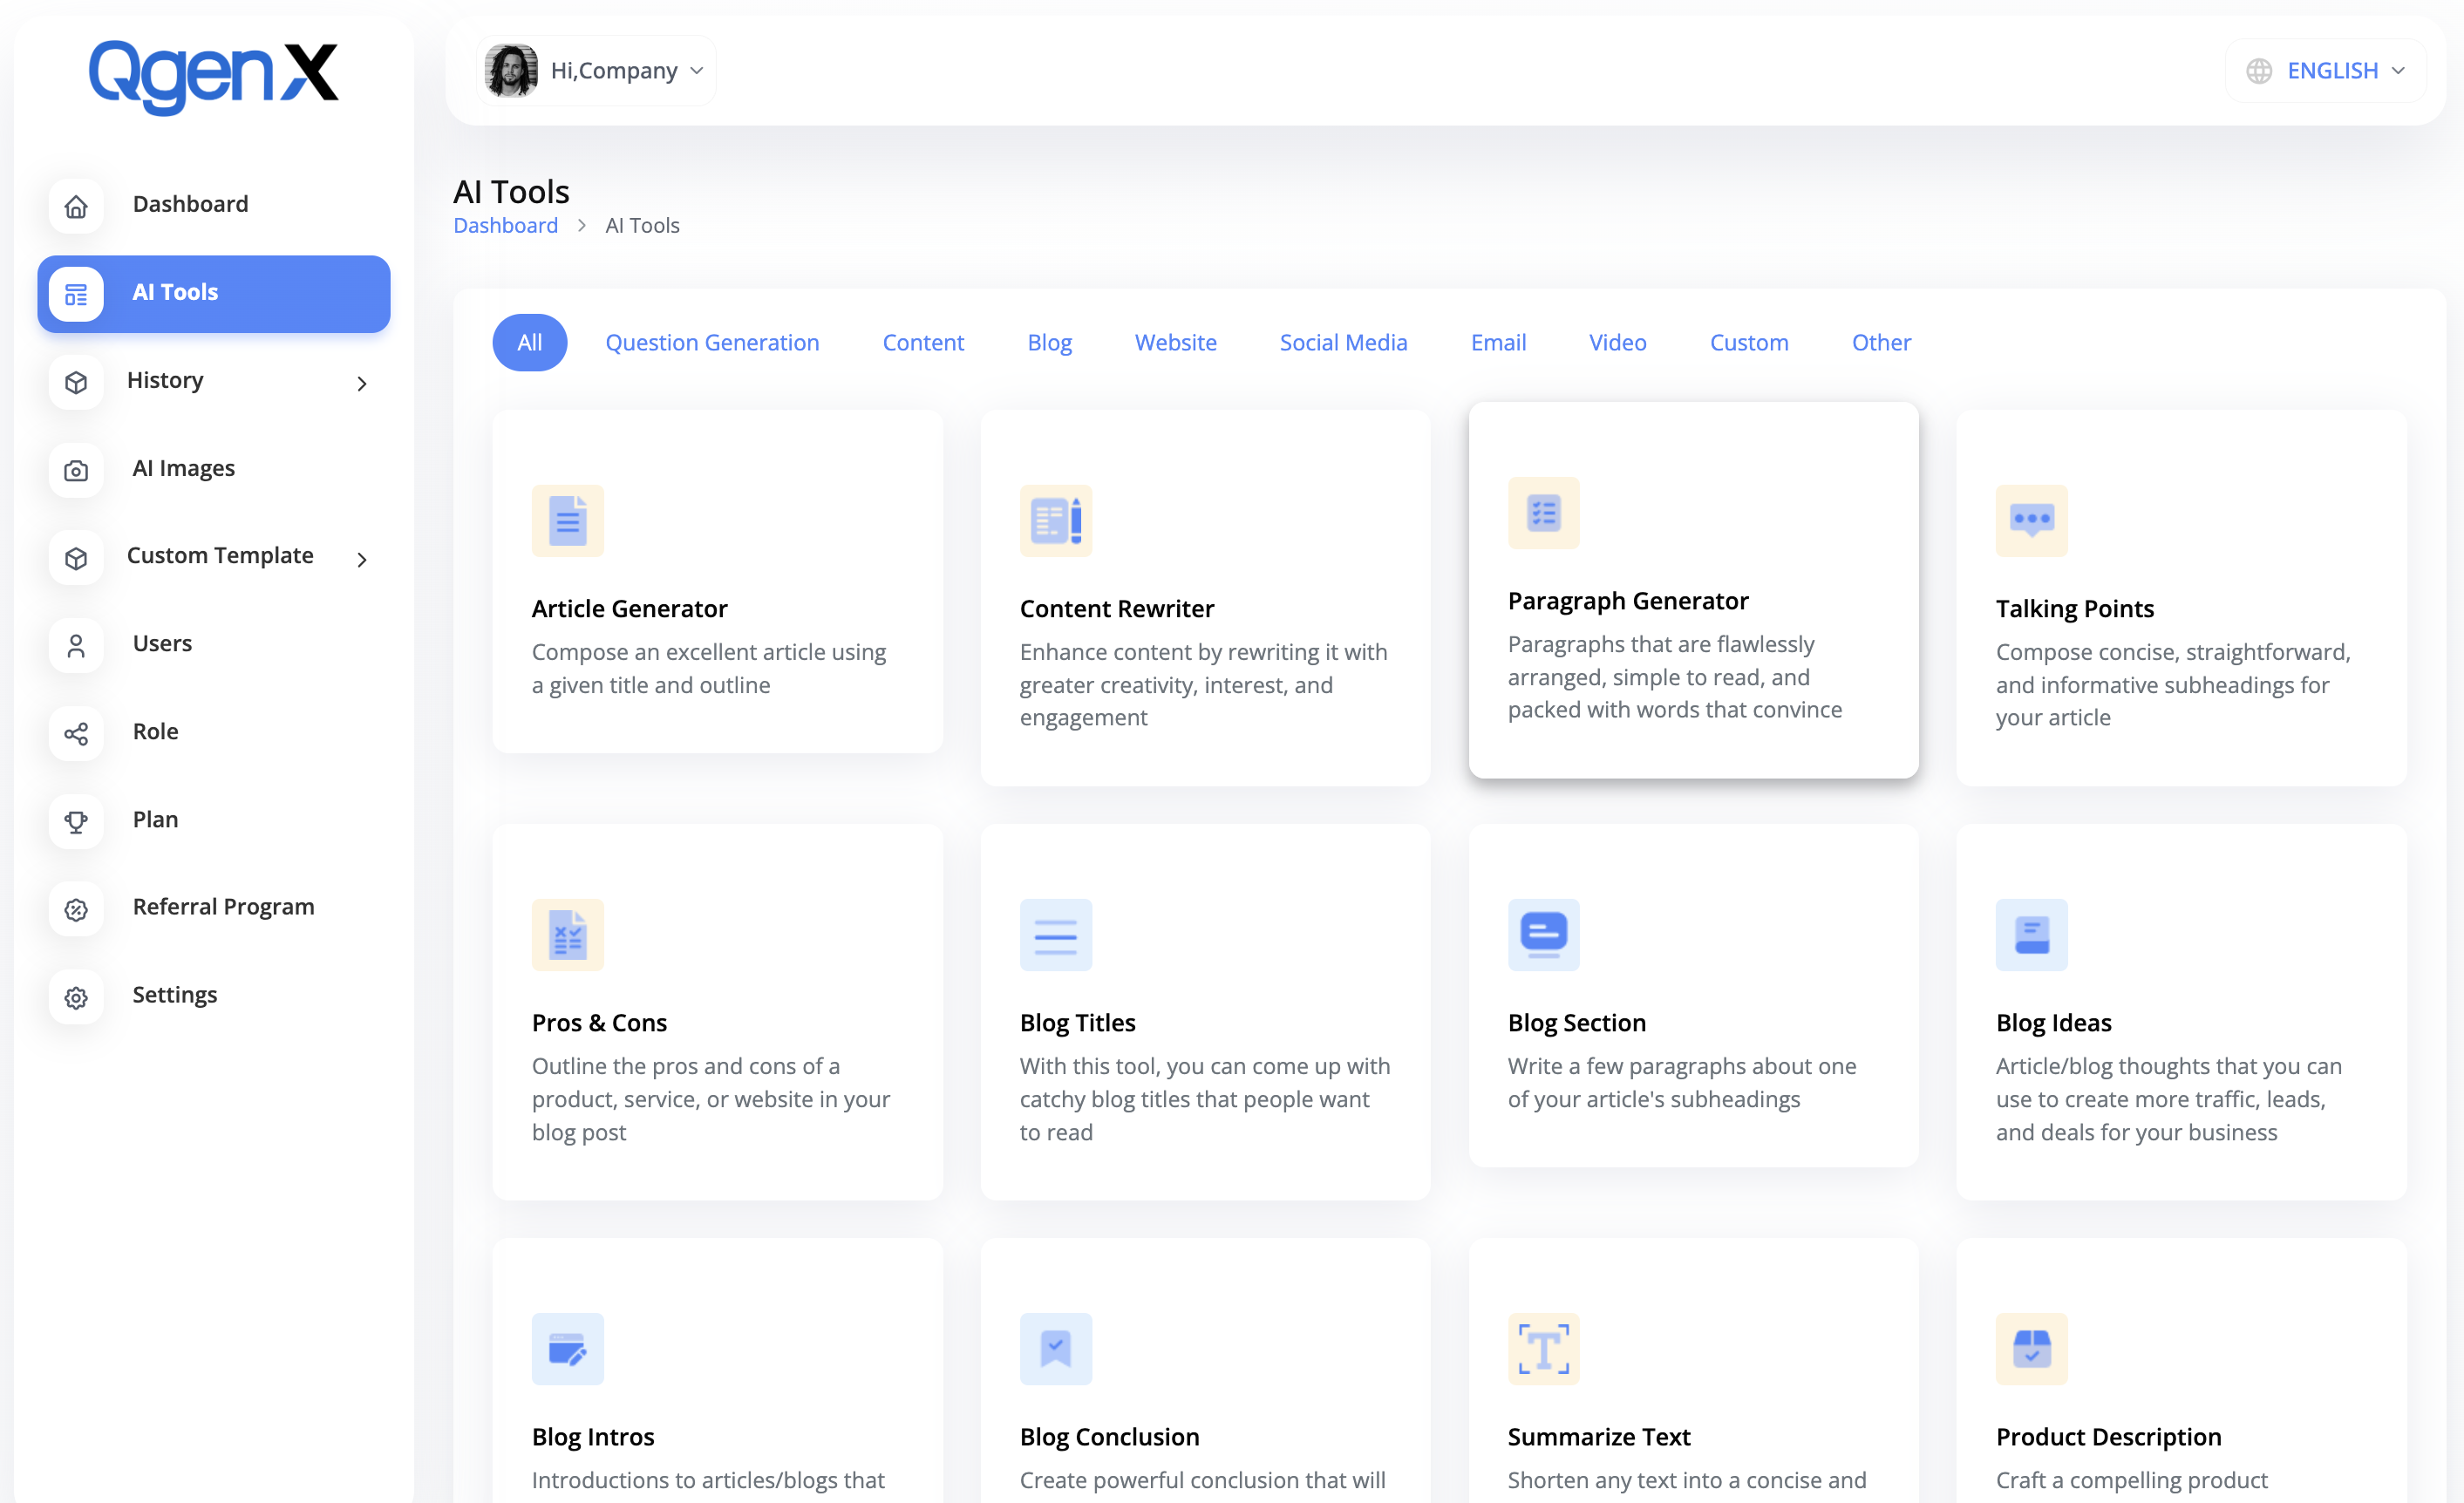Show the Custom tools tab

[1748, 342]
